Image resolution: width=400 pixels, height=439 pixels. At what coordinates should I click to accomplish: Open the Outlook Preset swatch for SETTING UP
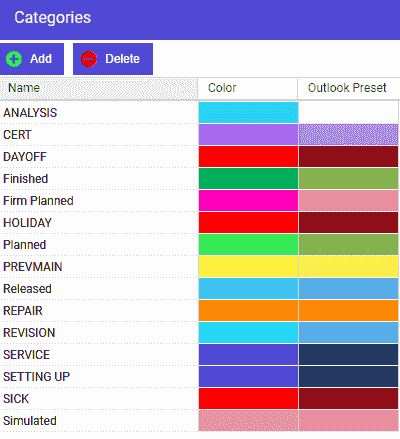pos(348,377)
